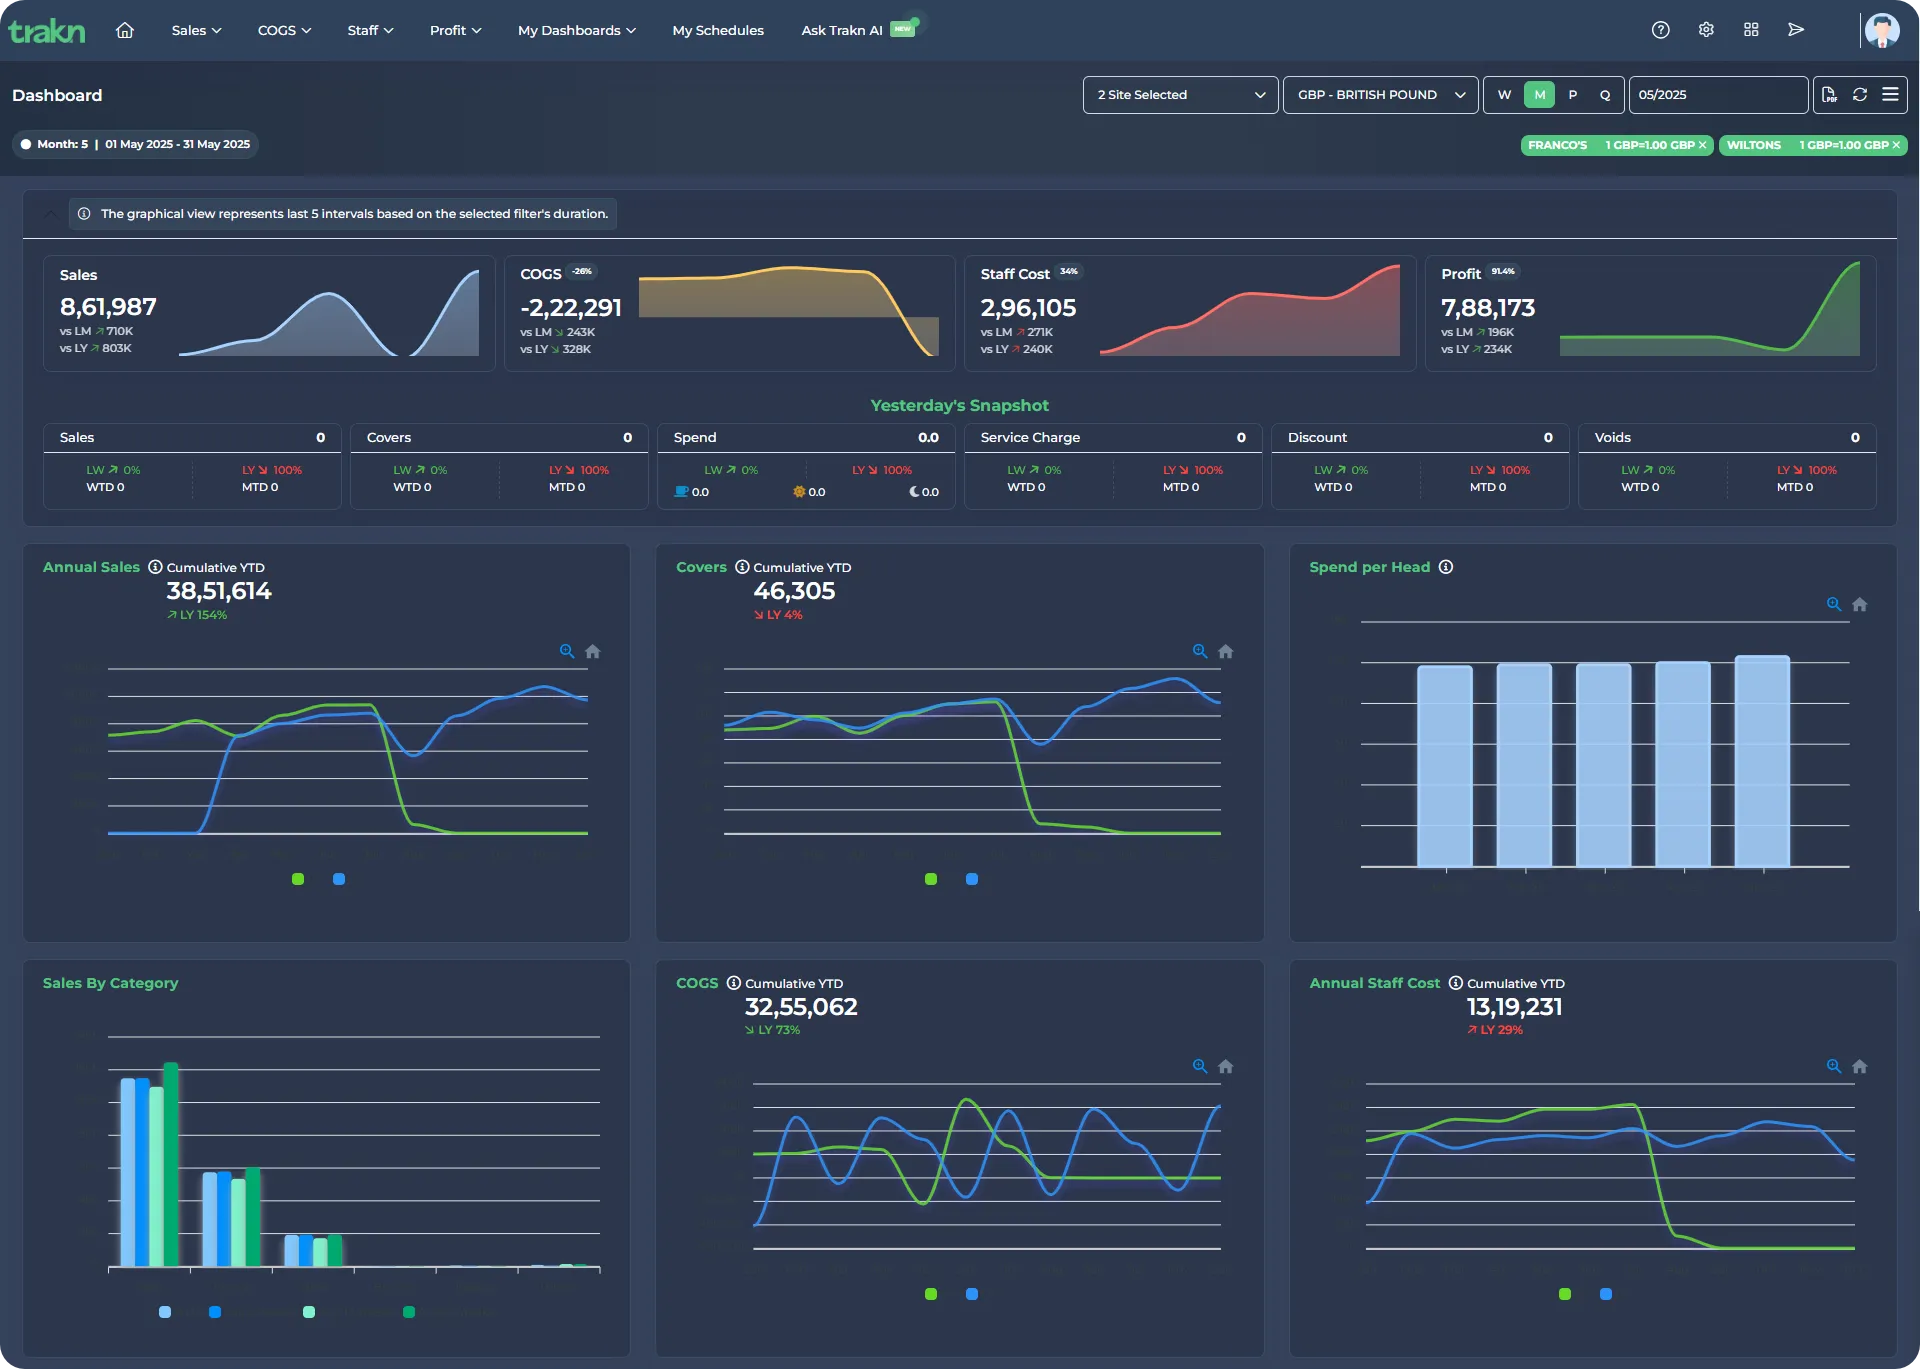
Task: Remove the FRANCO'S site tag
Action: [x=1702, y=145]
